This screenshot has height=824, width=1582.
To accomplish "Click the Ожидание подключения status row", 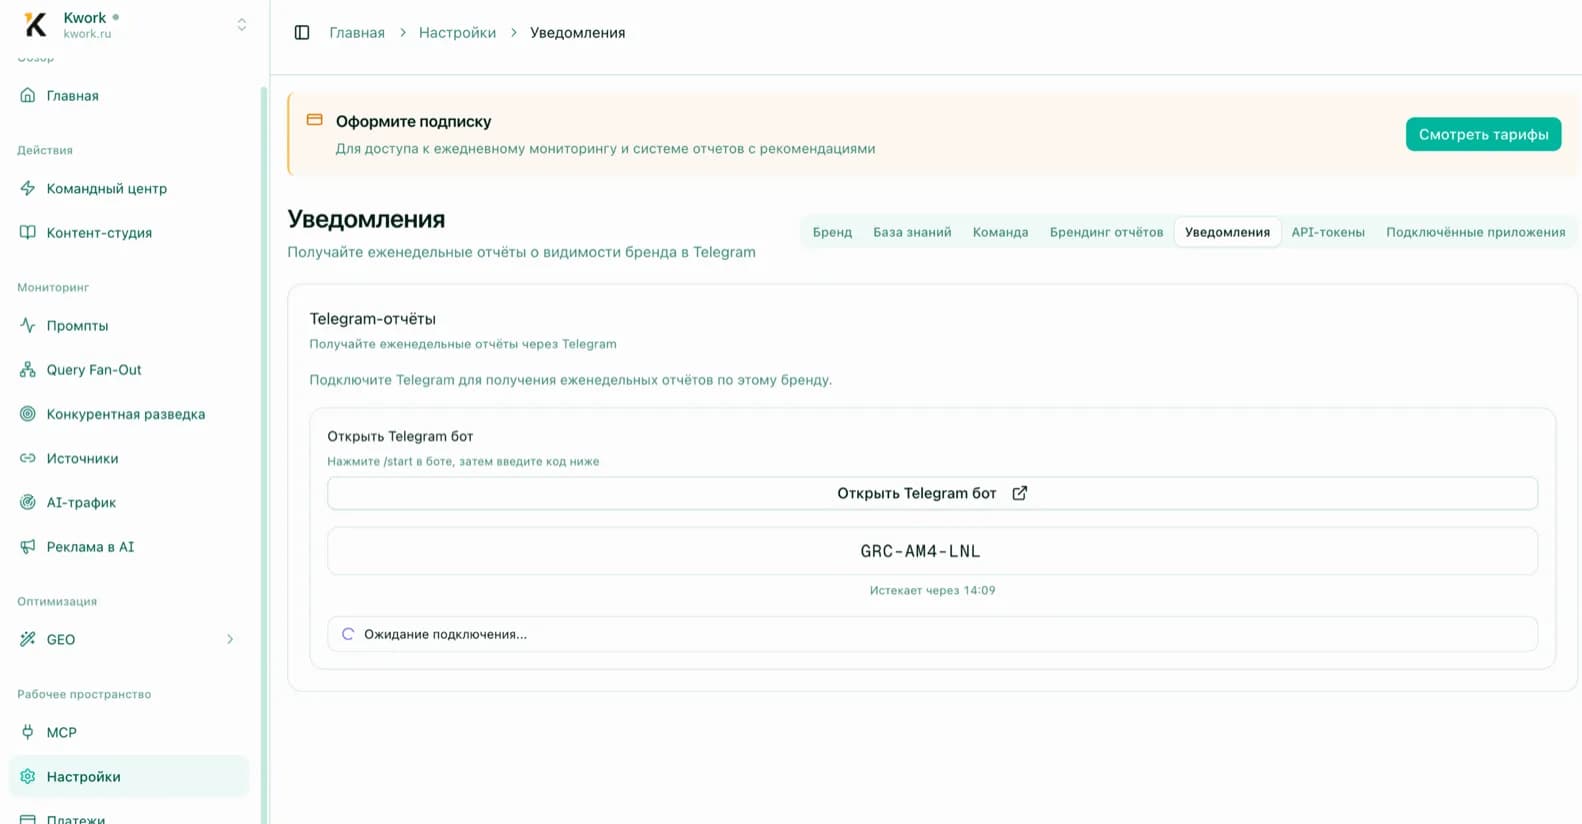I will pos(932,634).
